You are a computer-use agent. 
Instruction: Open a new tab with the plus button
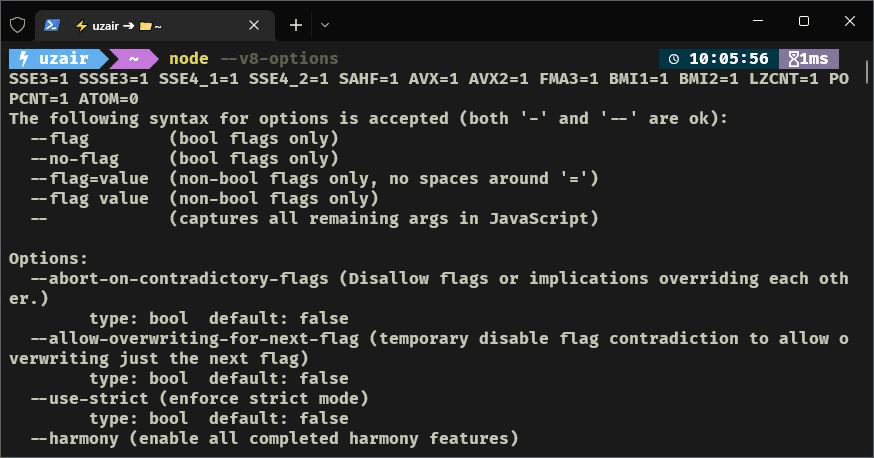(296, 25)
